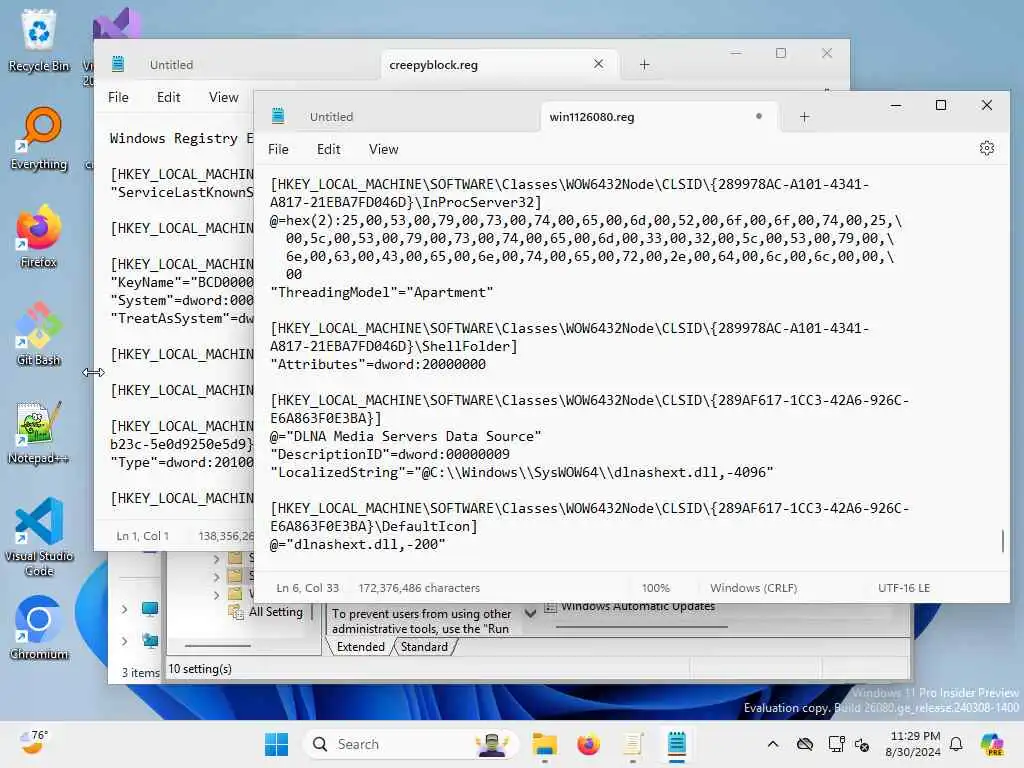The image size is (1024, 768).
Task: Click the Windows Registry header line in back window
Action: (182, 138)
